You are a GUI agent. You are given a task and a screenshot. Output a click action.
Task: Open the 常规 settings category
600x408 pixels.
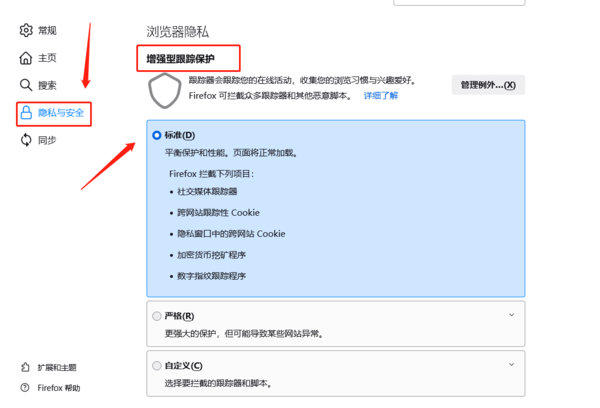pos(38,30)
